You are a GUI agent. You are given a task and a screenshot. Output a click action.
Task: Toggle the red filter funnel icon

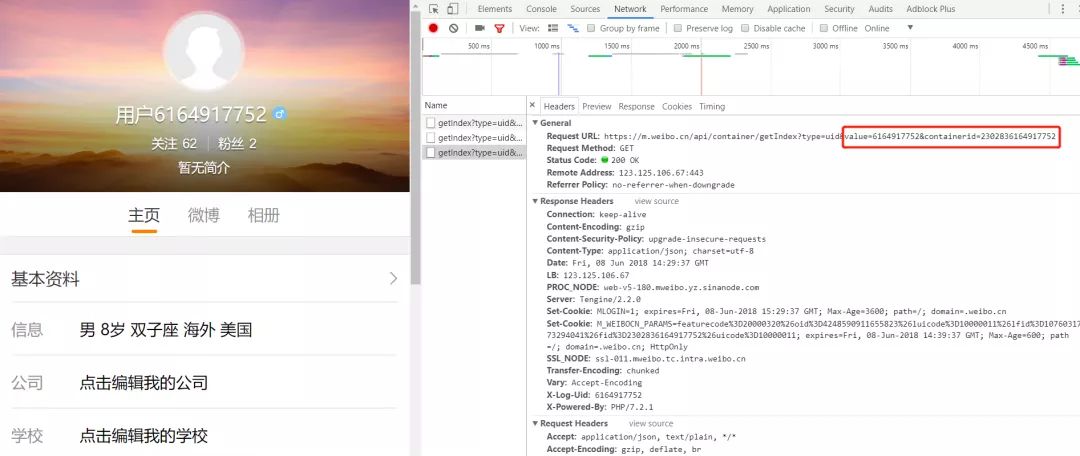click(499, 28)
